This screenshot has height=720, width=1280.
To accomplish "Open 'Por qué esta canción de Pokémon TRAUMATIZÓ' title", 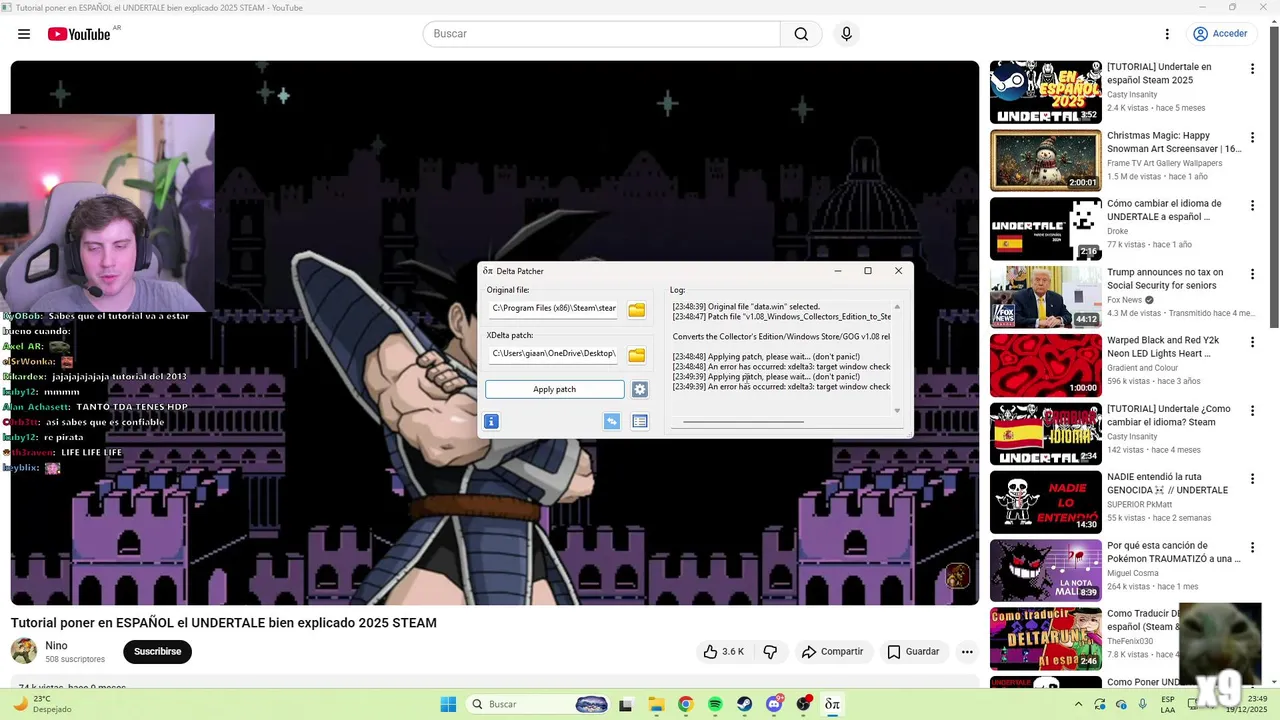I will [1174, 552].
